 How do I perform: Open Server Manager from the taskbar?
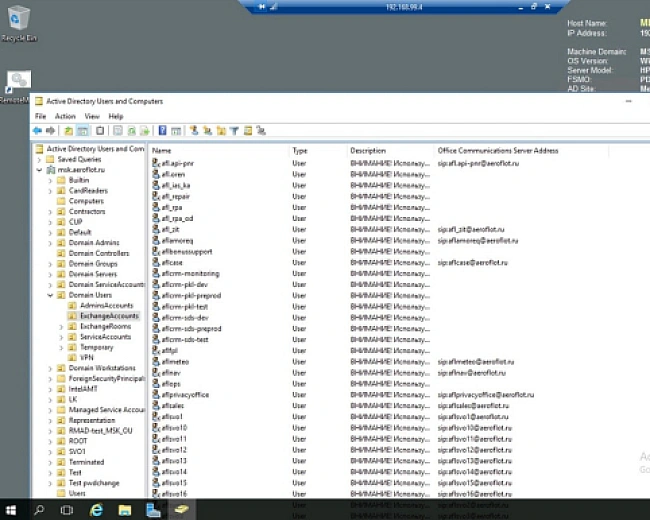tap(153, 510)
